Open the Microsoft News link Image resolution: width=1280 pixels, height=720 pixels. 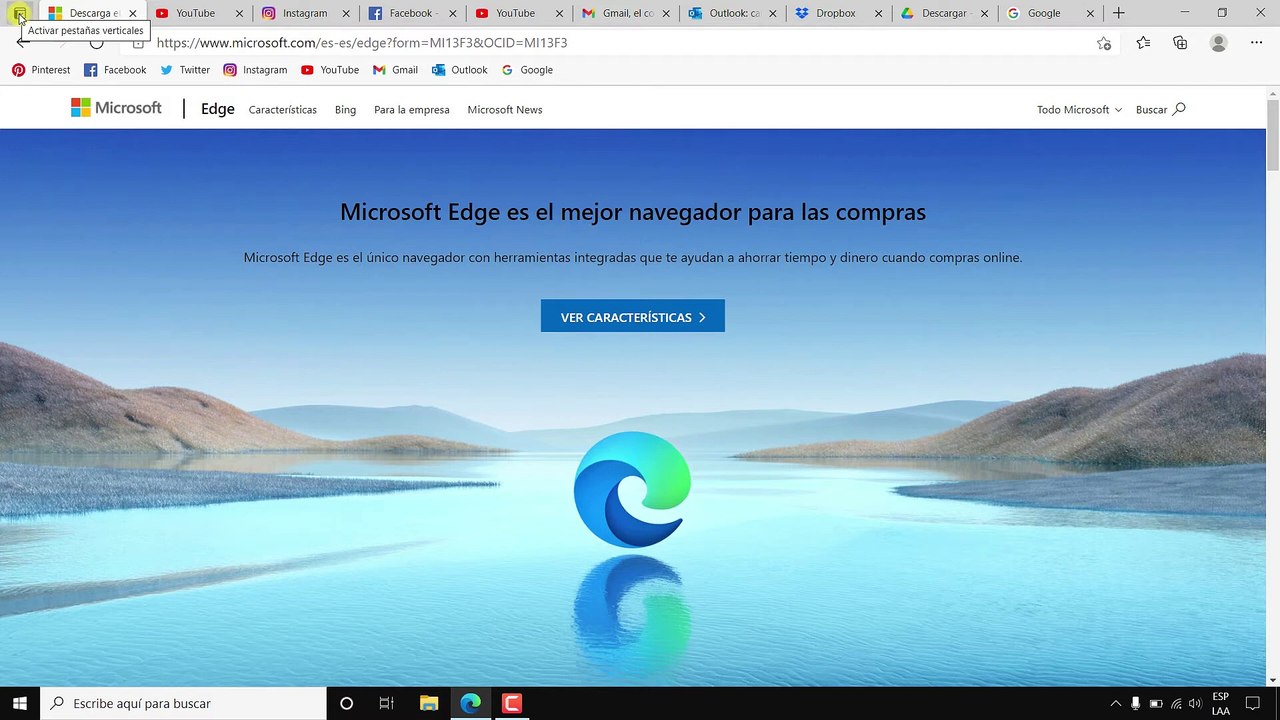(x=505, y=109)
